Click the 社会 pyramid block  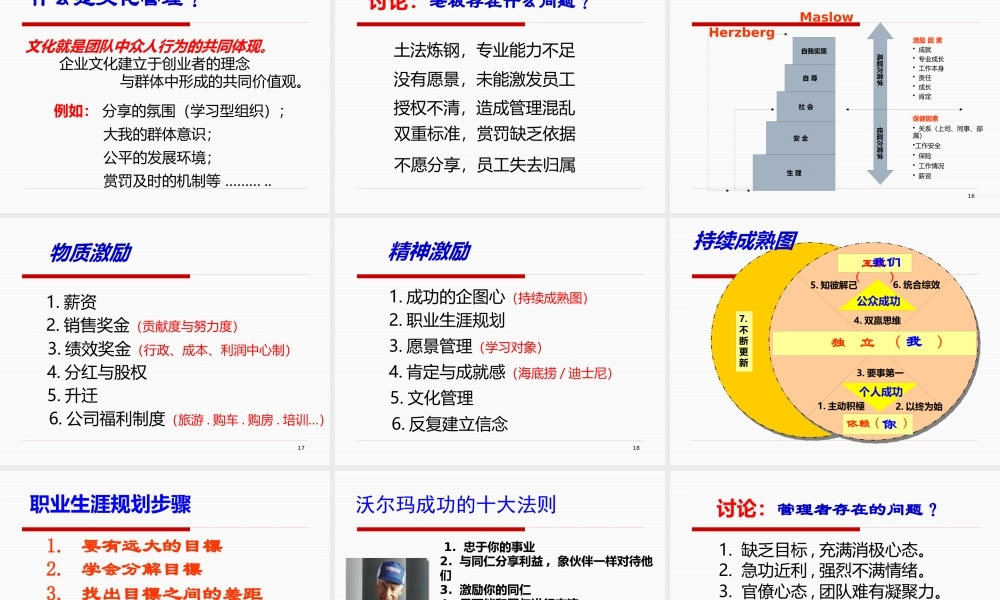(x=806, y=106)
